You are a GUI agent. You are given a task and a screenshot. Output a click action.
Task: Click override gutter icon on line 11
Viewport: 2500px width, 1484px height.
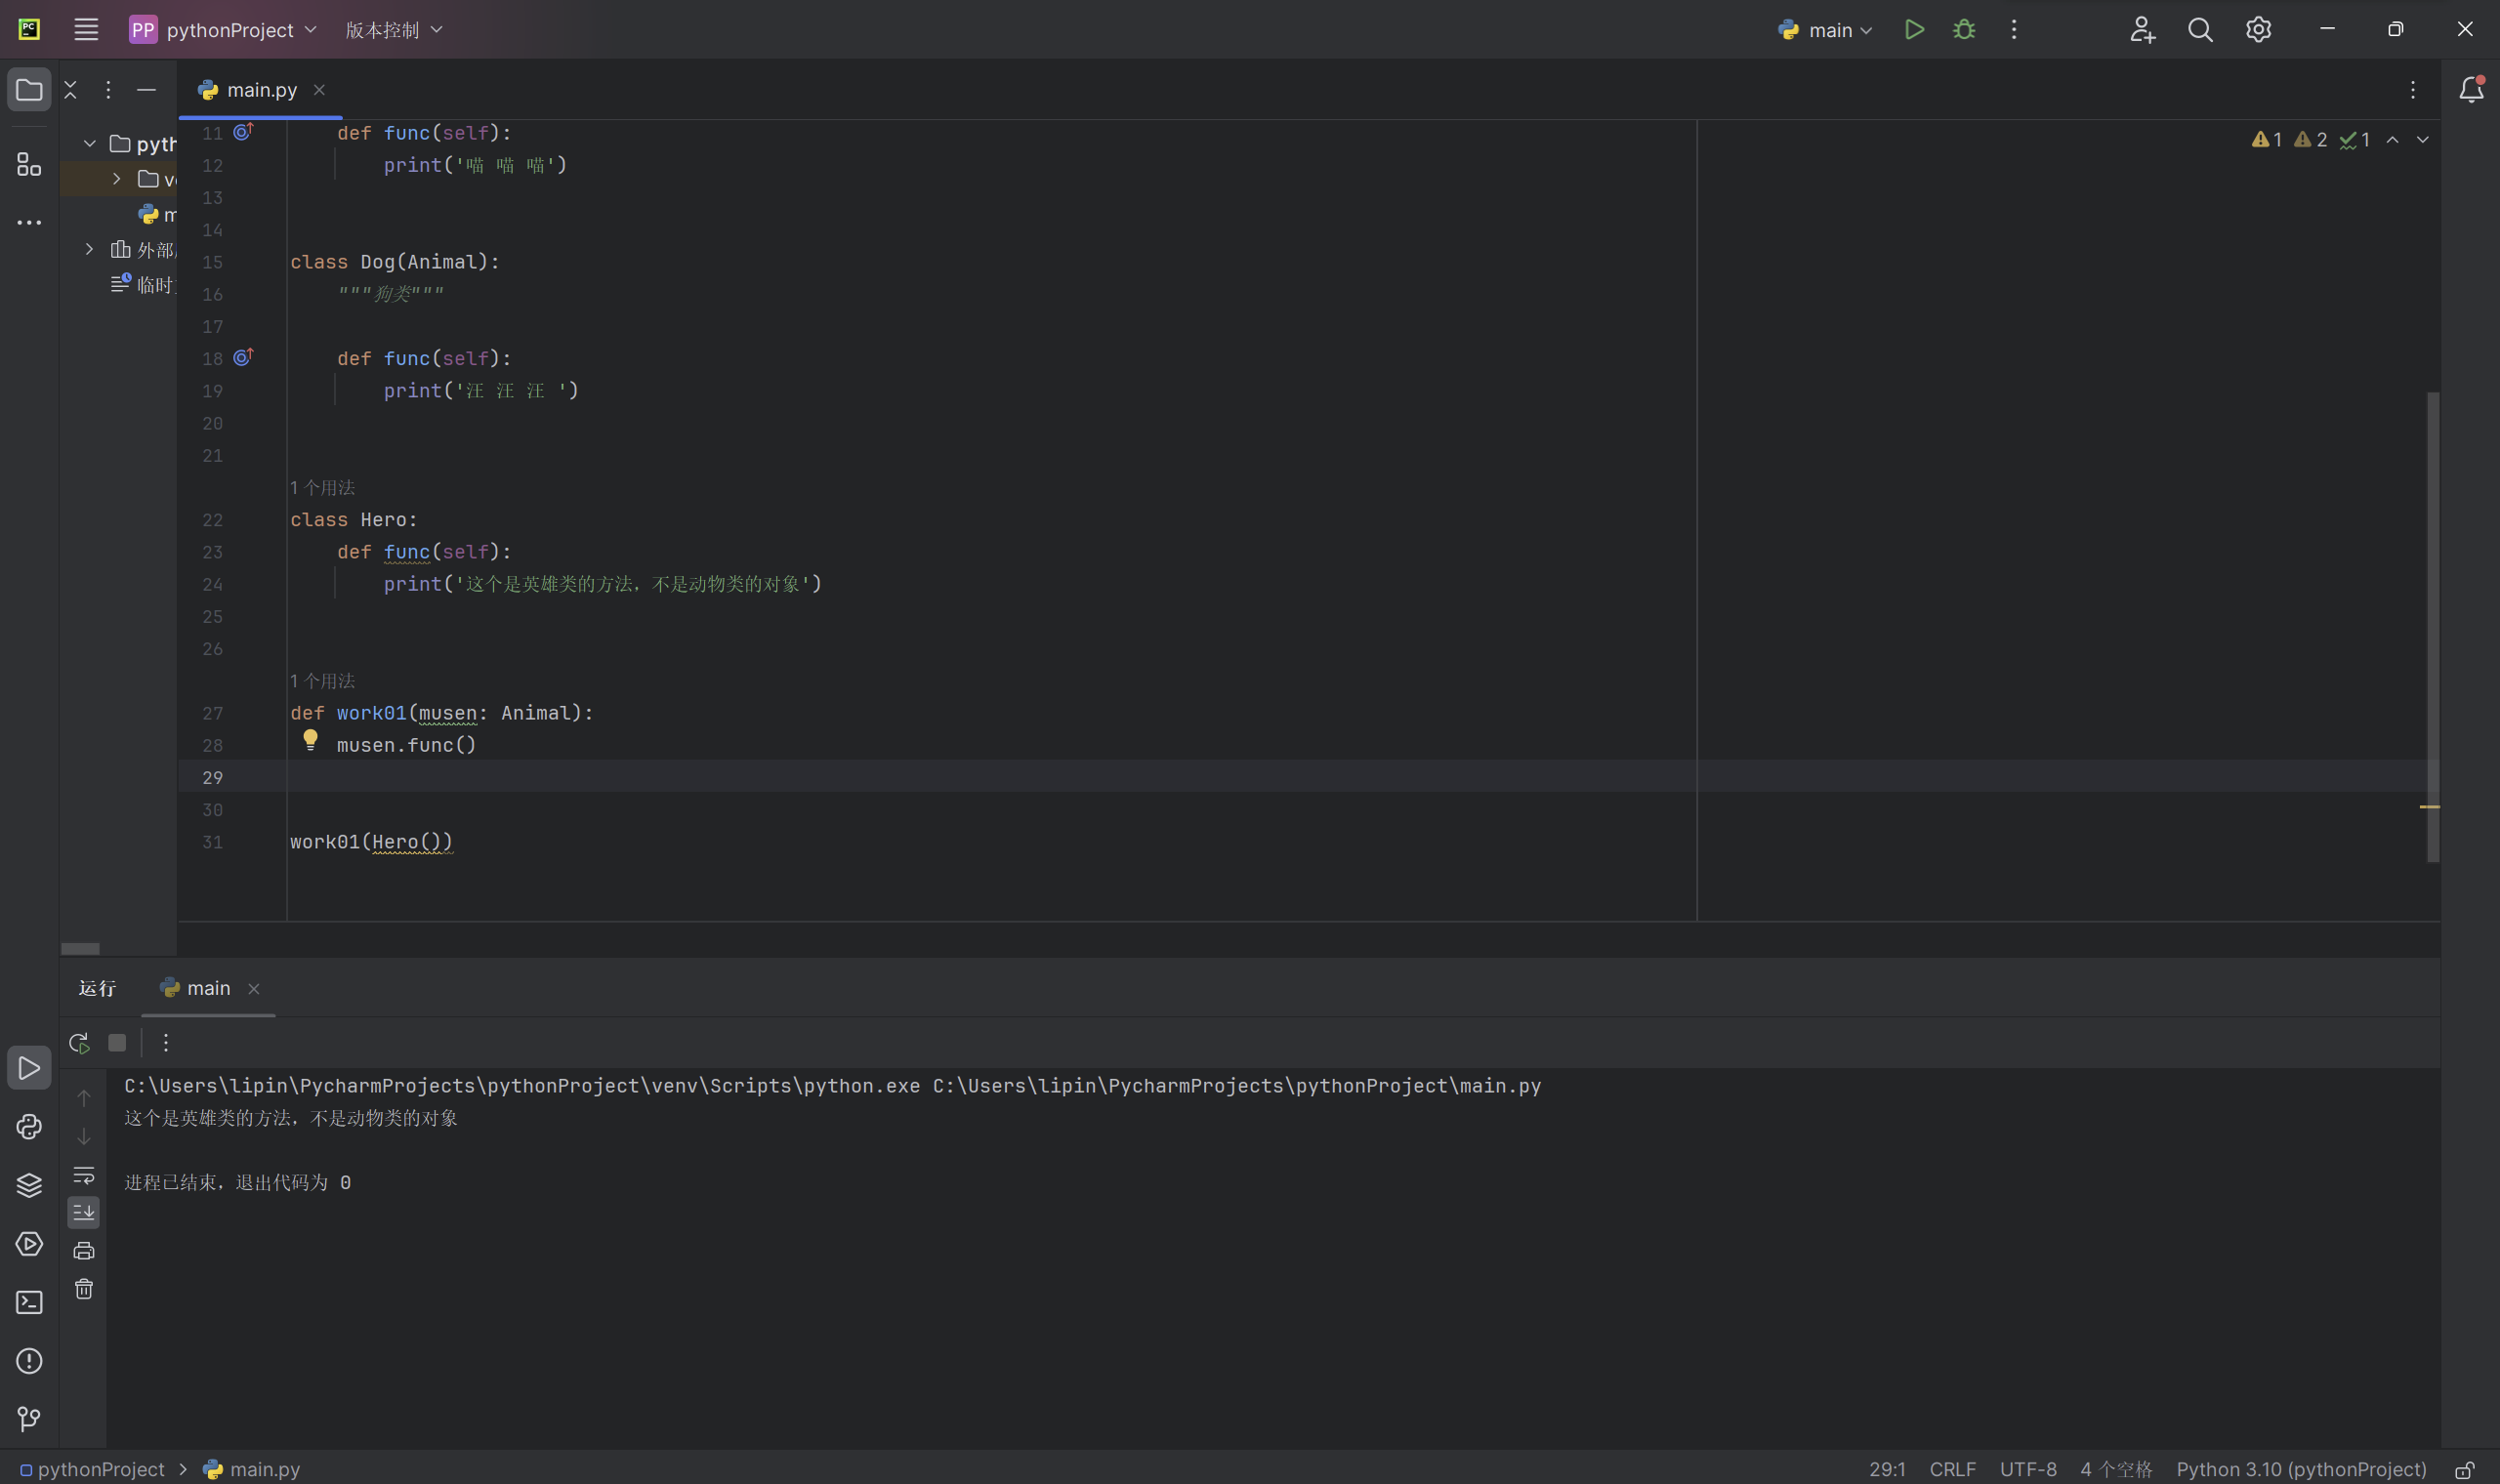click(x=243, y=132)
